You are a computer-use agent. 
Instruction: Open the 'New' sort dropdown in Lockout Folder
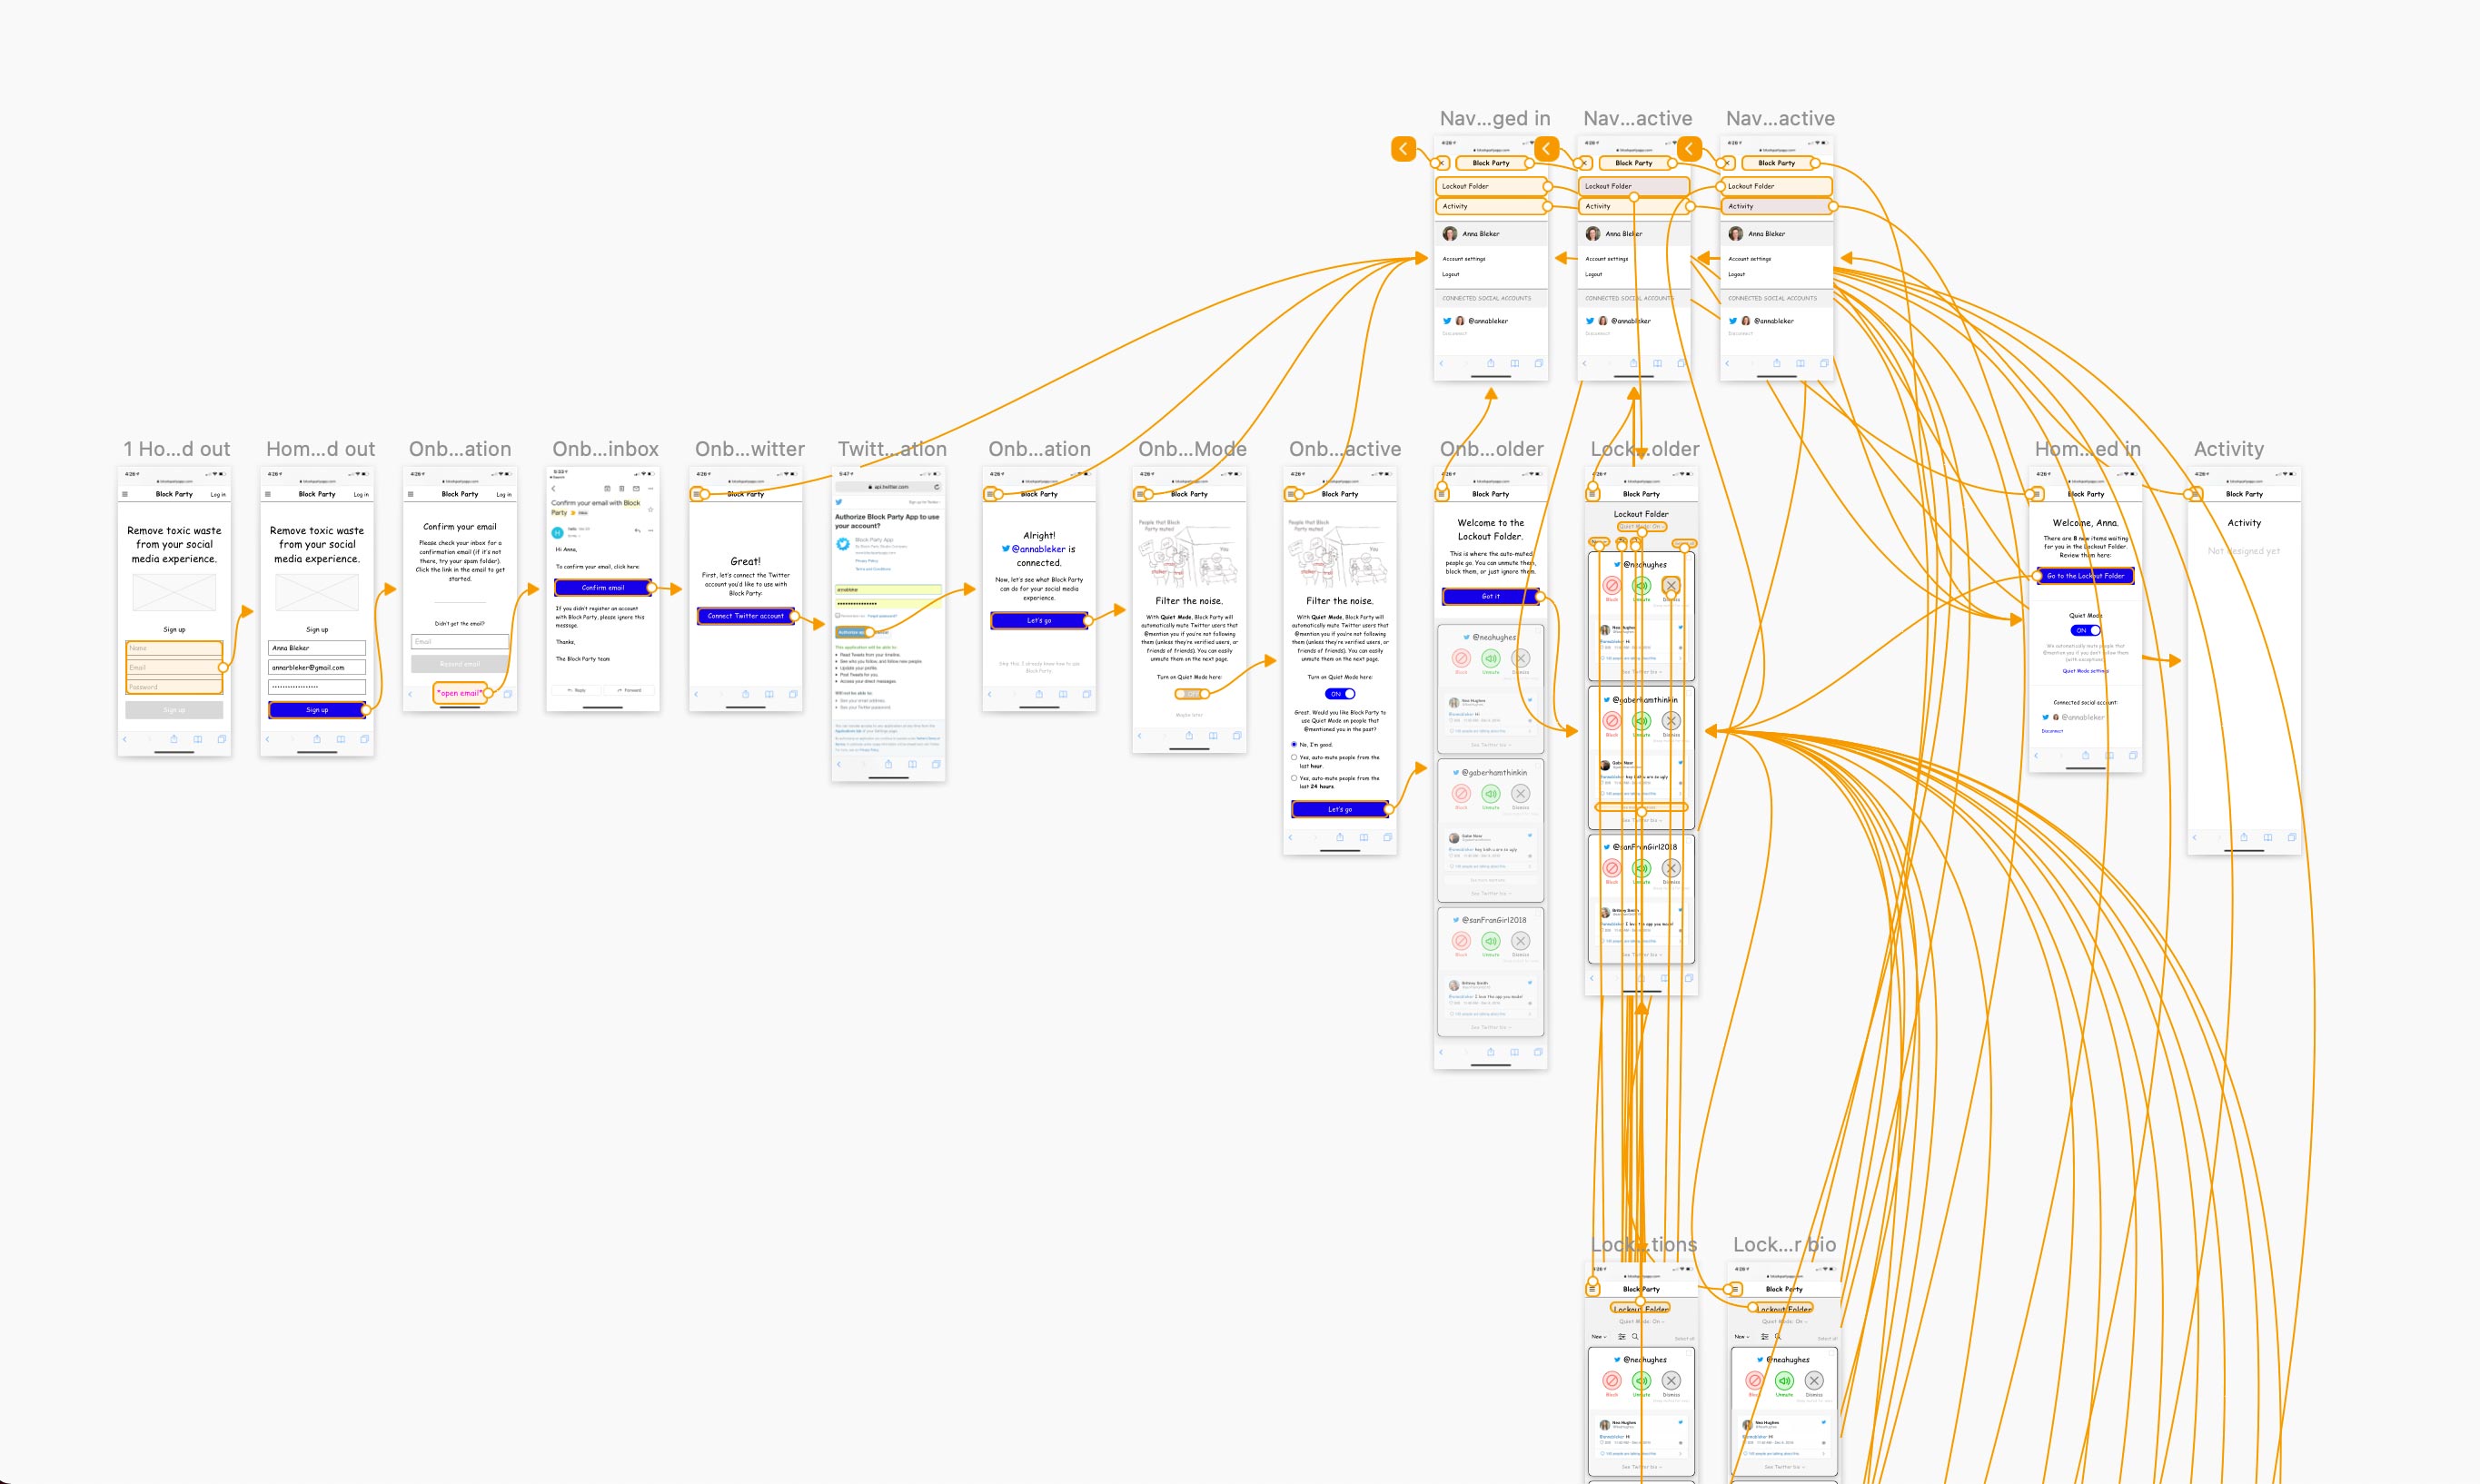pyautogui.click(x=1600, y=543)
